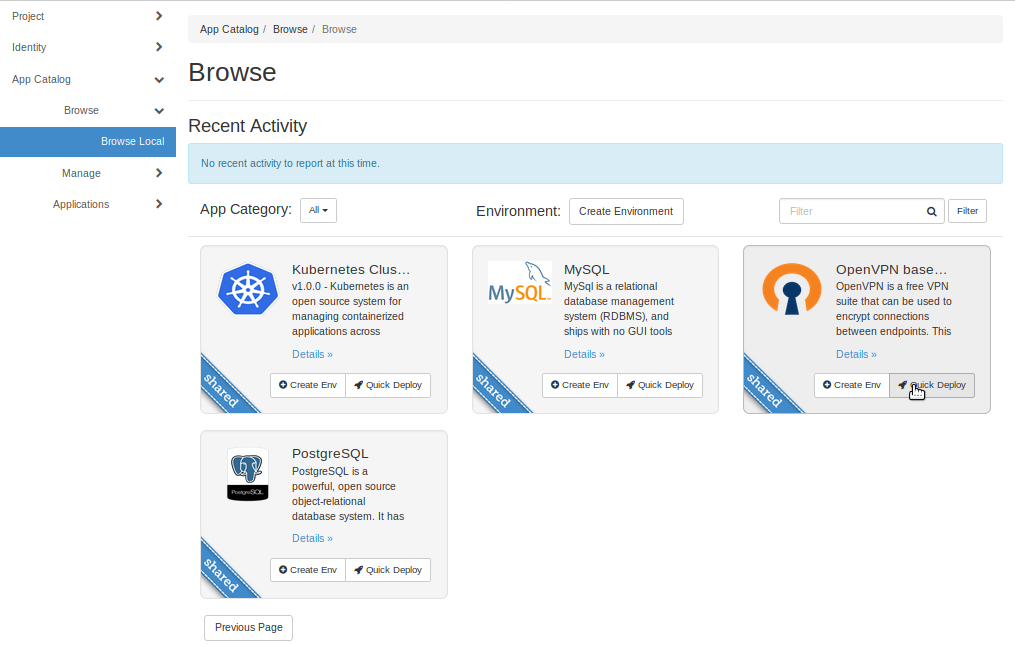Image resolution: width=1015 pixels, height=645 pixels.
Task: Select Browse Local in sidebar
Action: point(87,141)
